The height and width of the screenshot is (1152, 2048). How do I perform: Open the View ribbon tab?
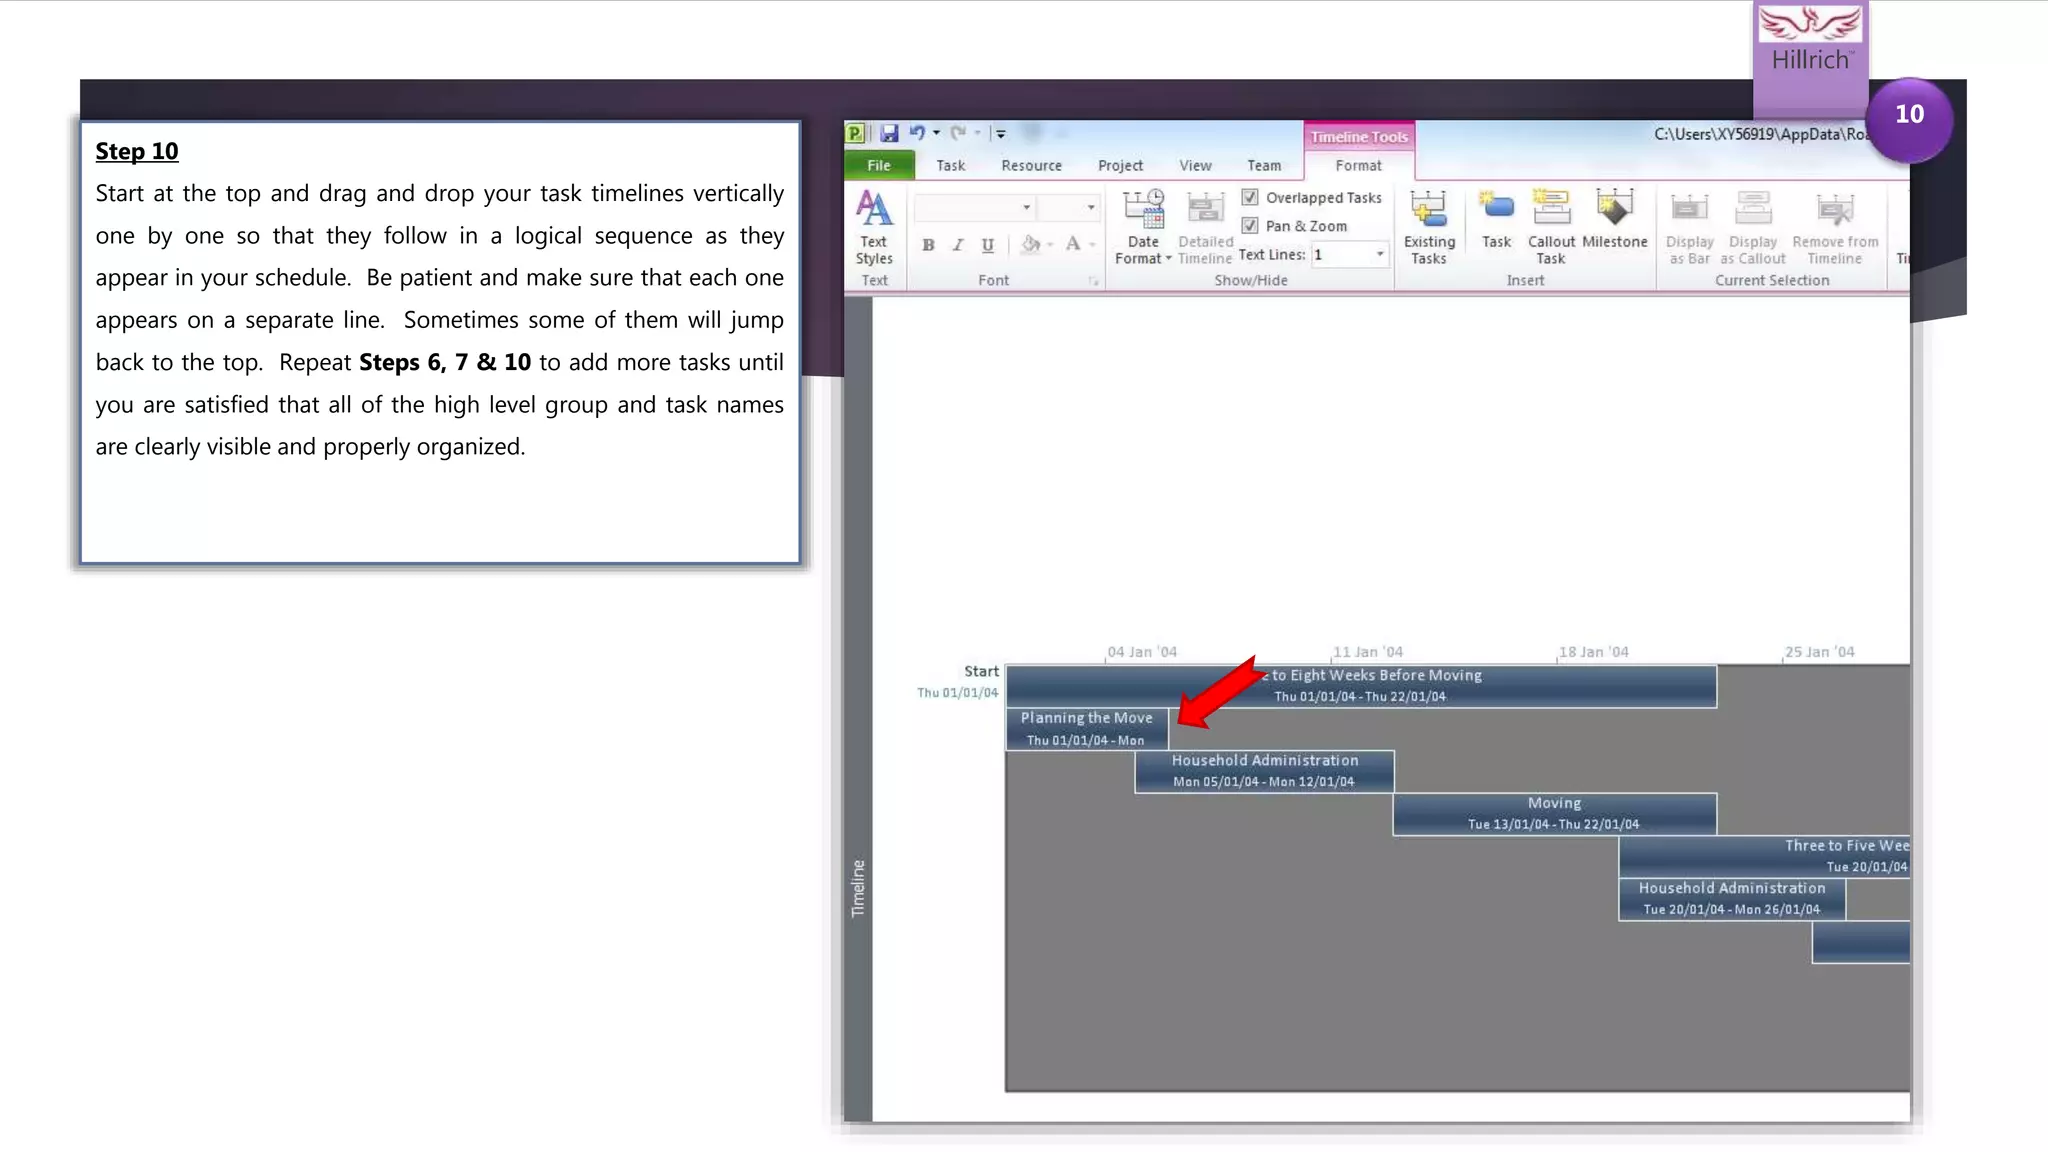click(1194, 165)
